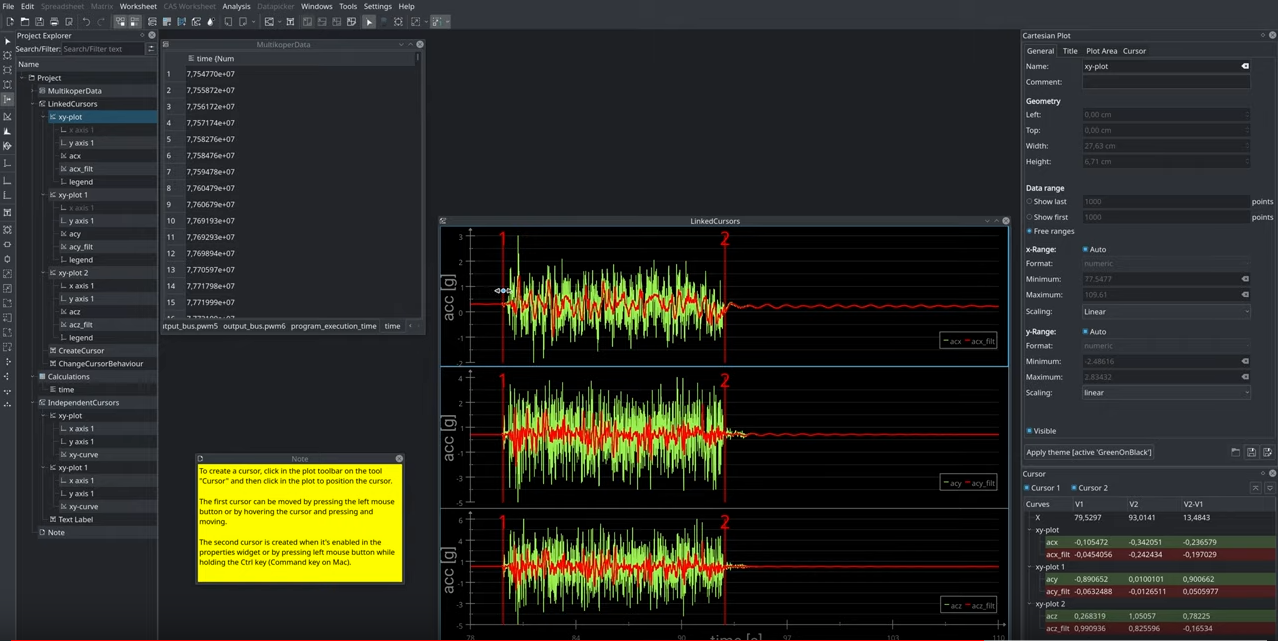Click the Comment input field
Screen dimensions: 1278x641
pyautogui.click(x=1166, y=82)
